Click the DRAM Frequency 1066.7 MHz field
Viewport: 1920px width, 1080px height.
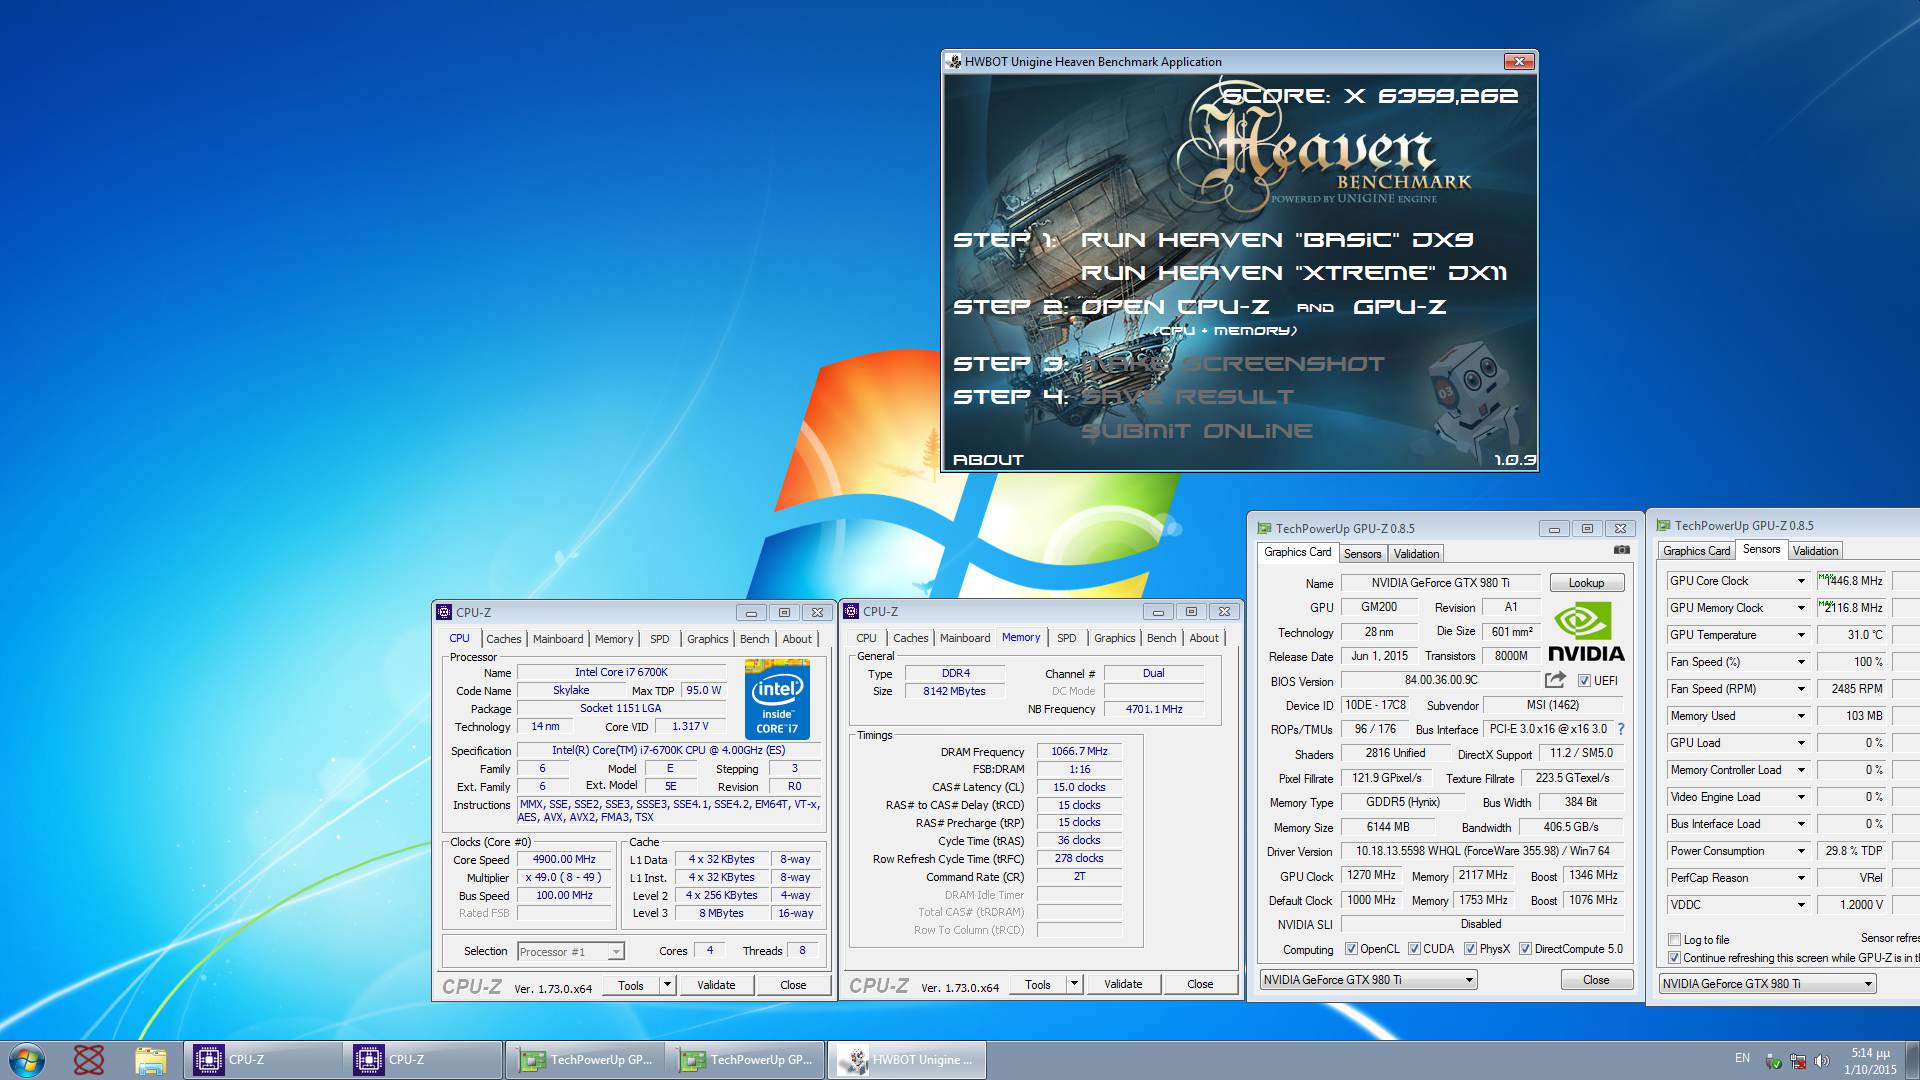coord(1079,752)
